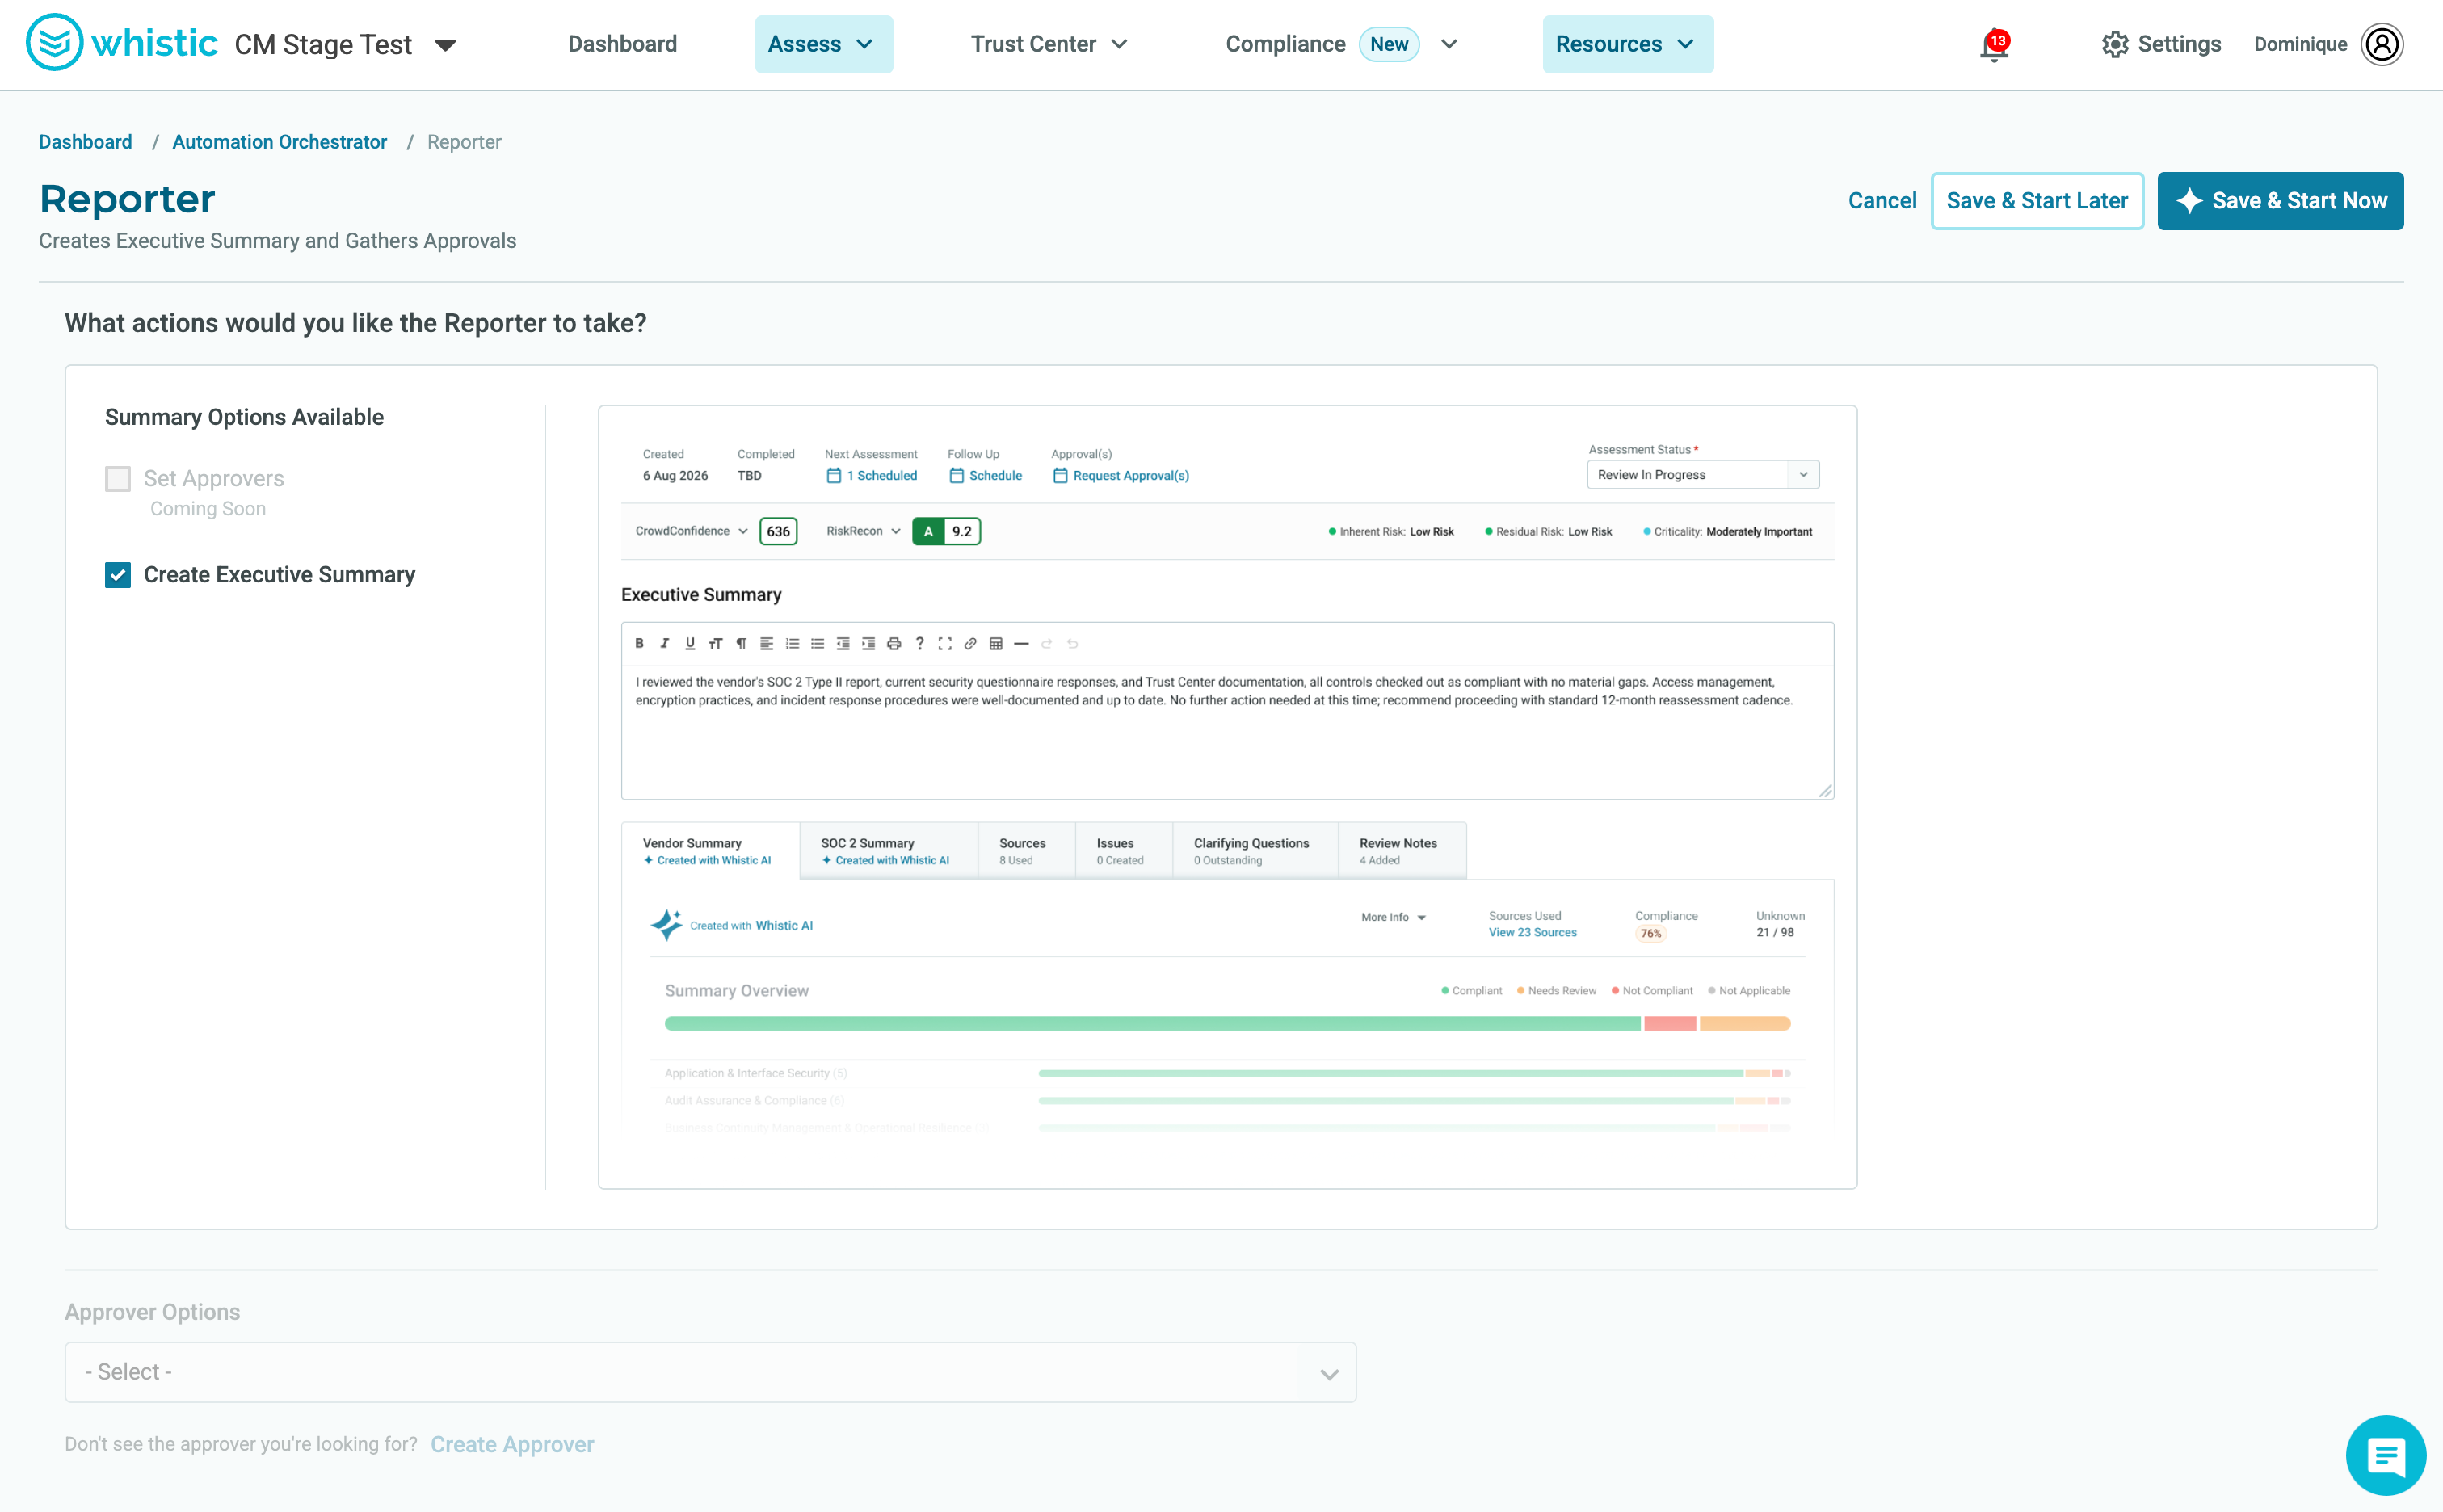Open the live chat widget
This screenshot has width=2443, height=1512.
coord(2385,1454)
